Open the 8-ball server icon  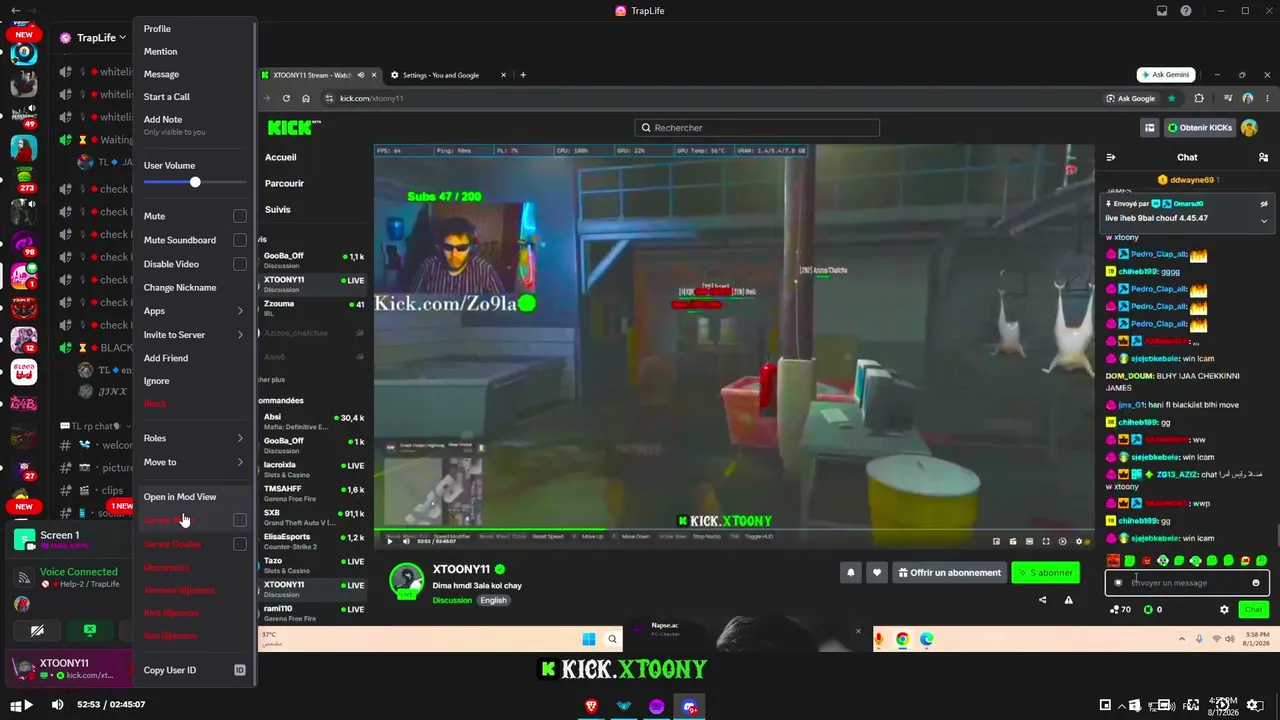click(x=23, y=54)
